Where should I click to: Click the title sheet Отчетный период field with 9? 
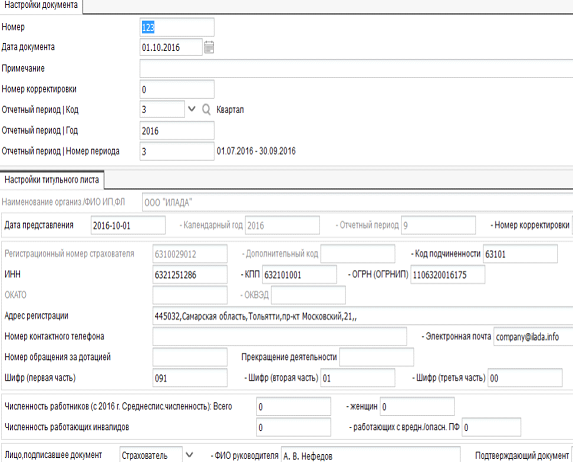439,225
